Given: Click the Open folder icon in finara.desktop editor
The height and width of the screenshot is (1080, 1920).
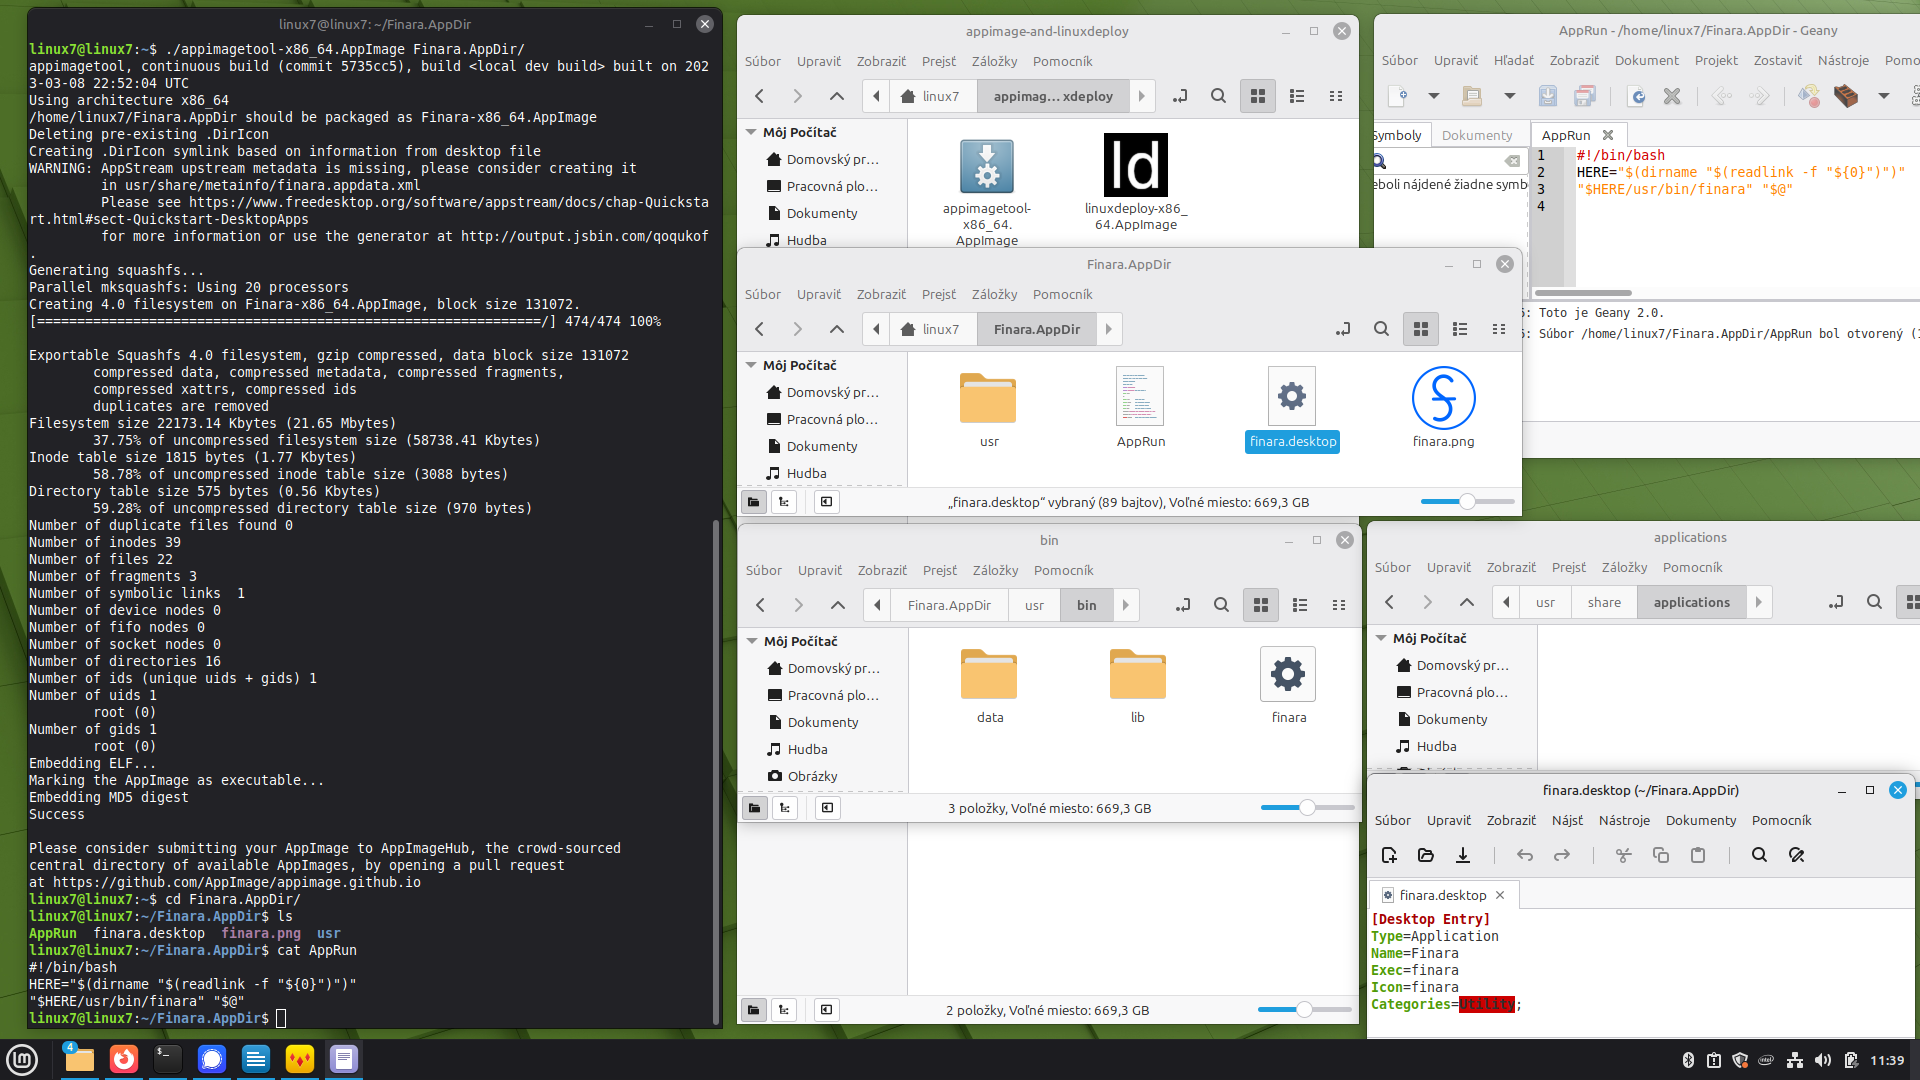Looking at the screenshot, I should 1426,855.
